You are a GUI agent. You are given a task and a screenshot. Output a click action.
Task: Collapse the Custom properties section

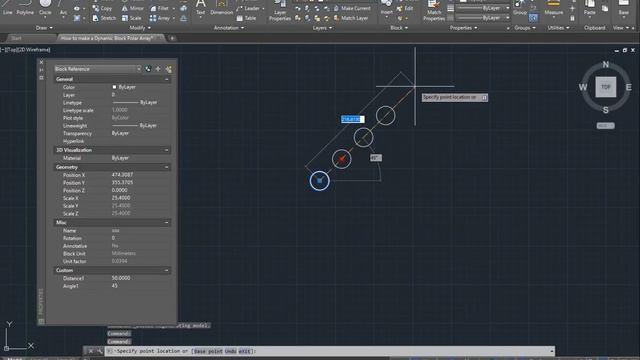tap(167, 271)
